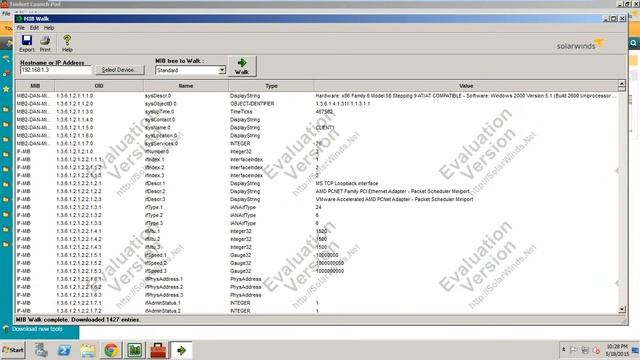Click the Print toolbar icon
Viewport: 640px width, 360px height.
(45, 43)
